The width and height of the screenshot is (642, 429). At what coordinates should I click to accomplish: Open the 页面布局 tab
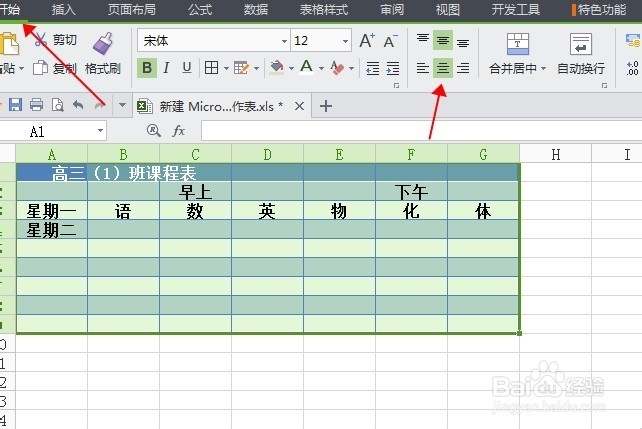click(131, 9)
